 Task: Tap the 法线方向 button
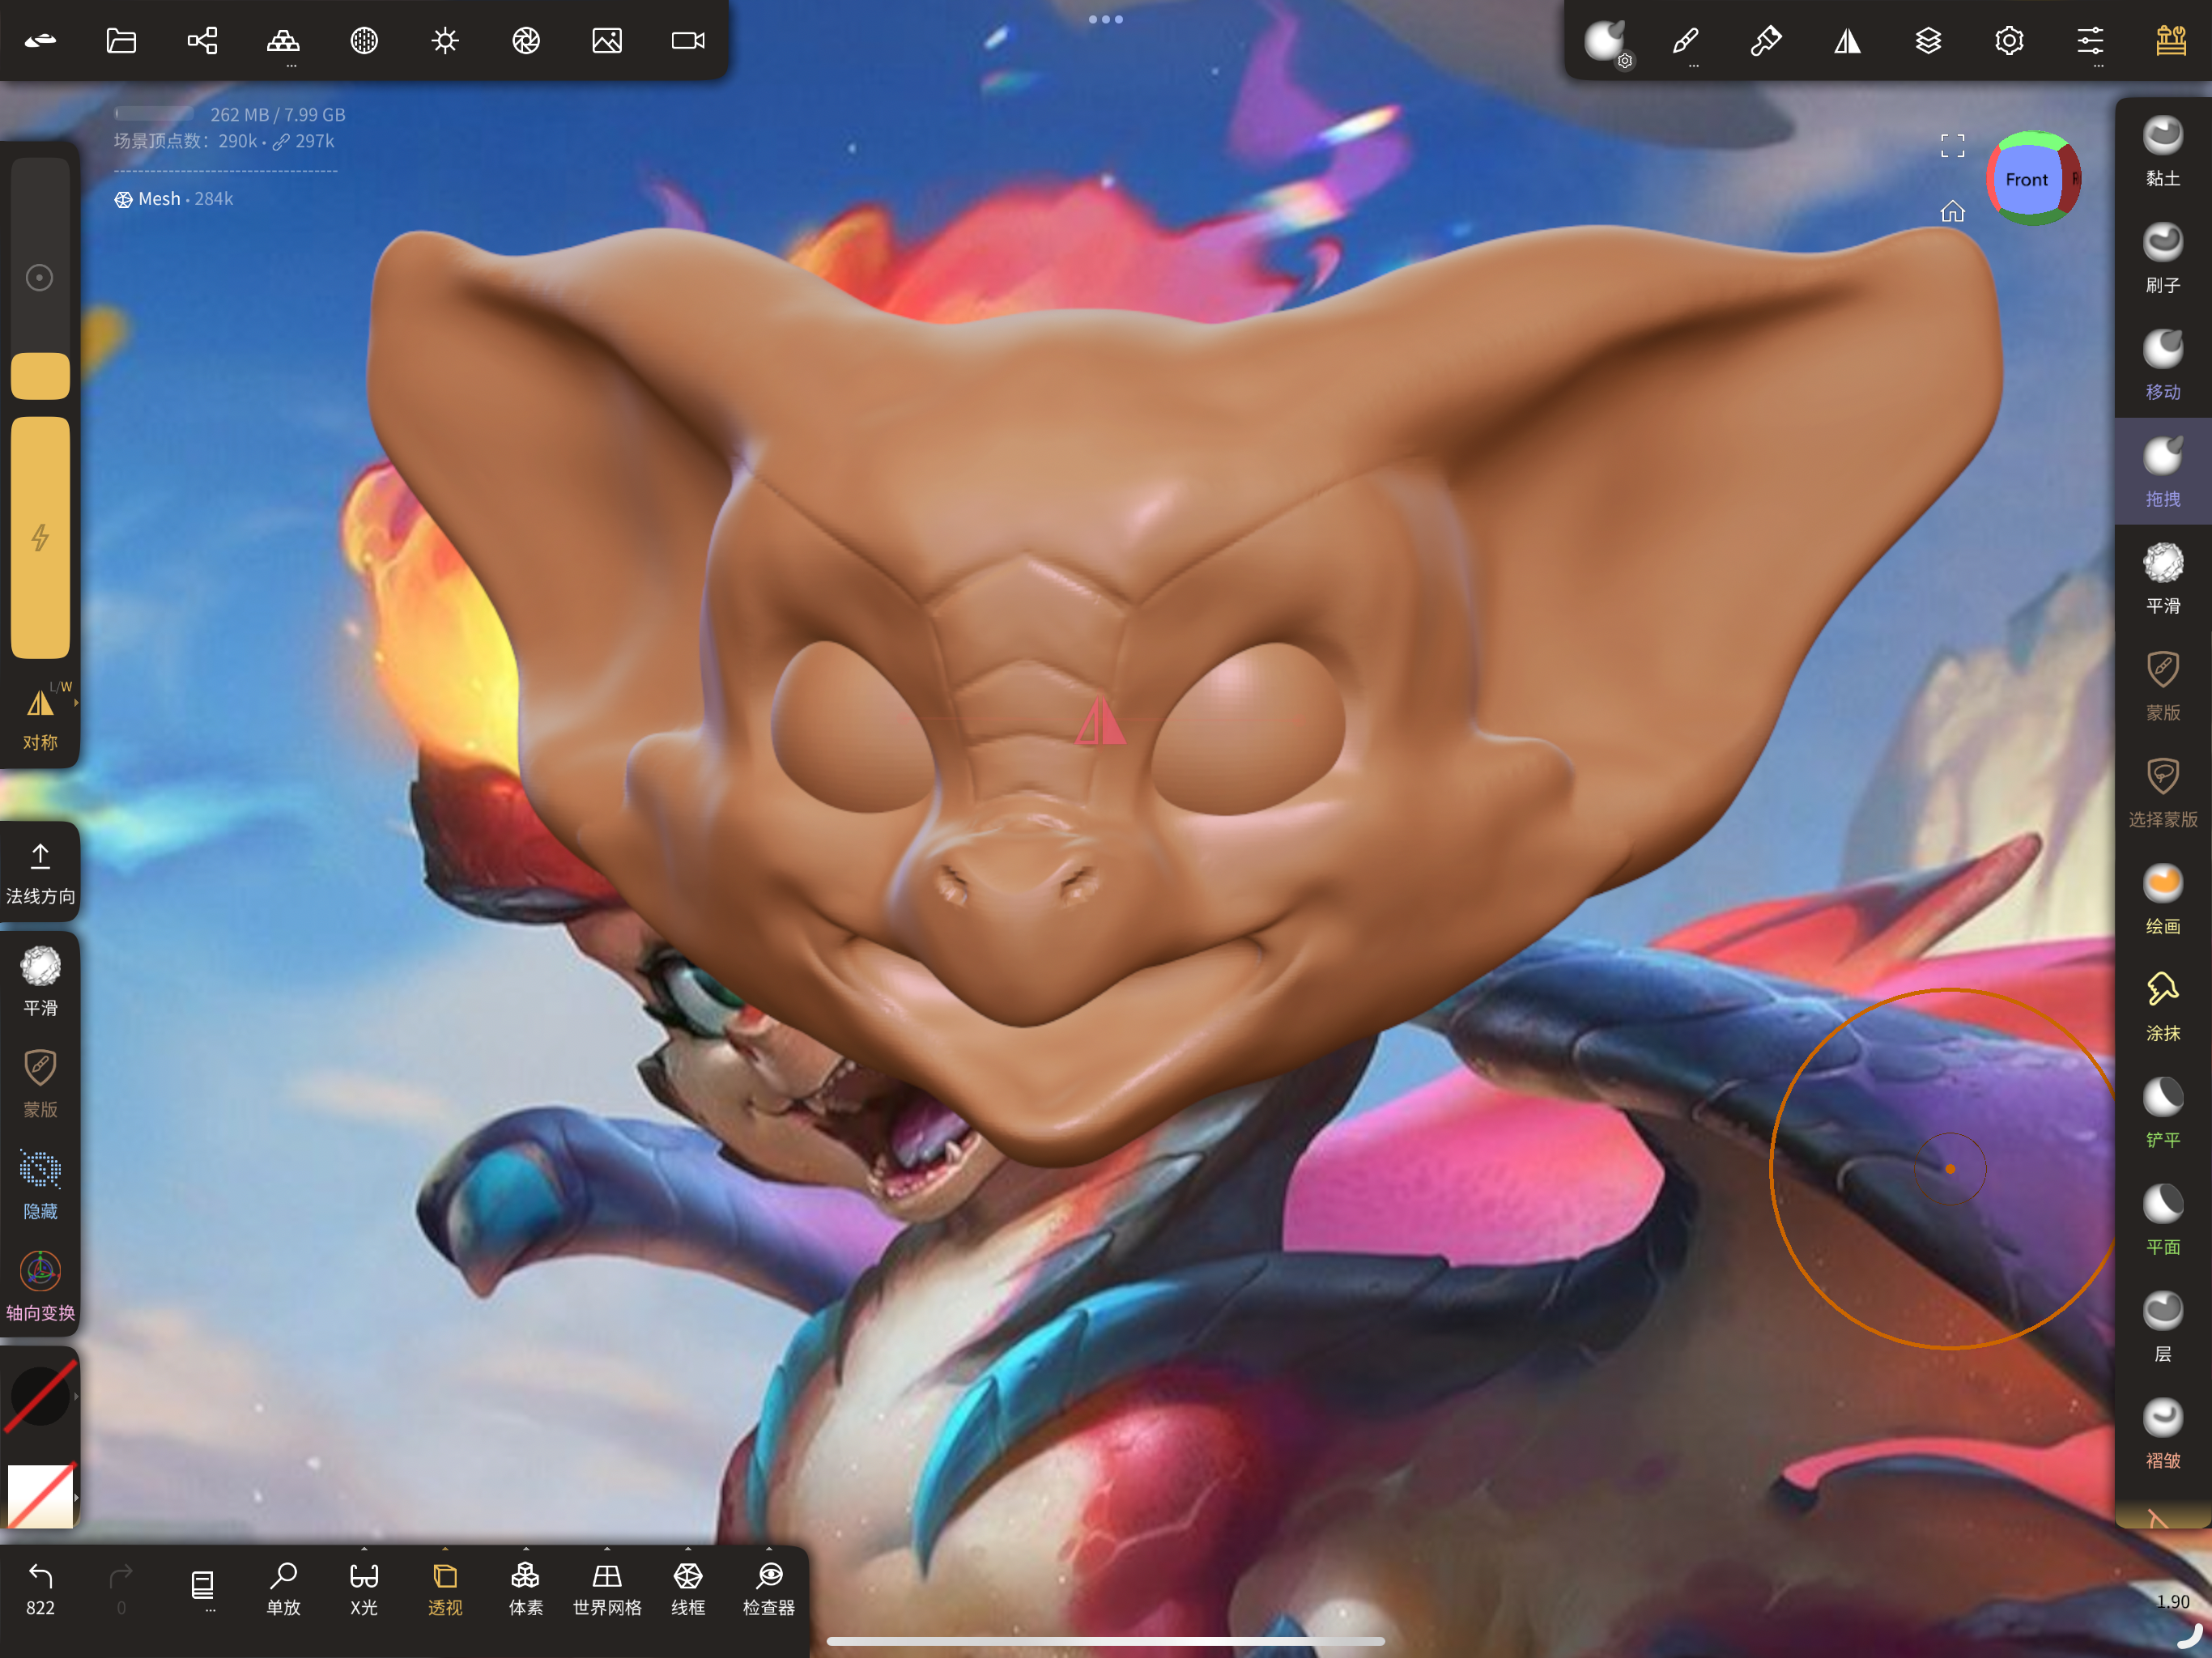pos(40,873)
